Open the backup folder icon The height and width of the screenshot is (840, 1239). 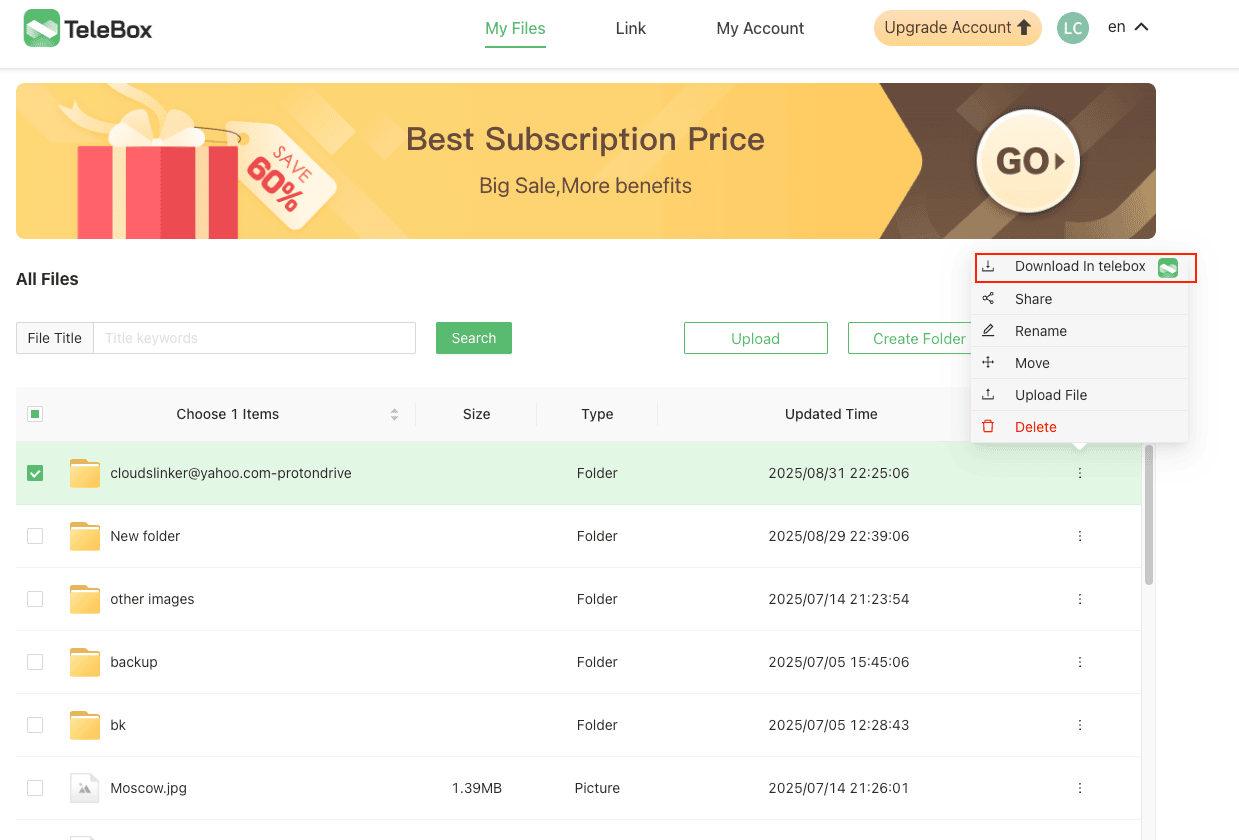[x=85, y=662]
